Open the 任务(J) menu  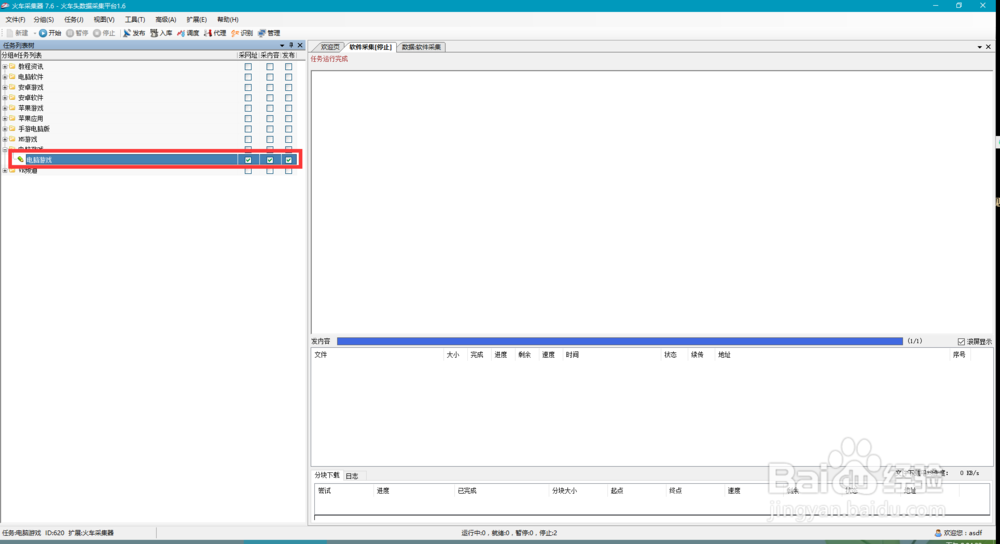pos(73,20)
